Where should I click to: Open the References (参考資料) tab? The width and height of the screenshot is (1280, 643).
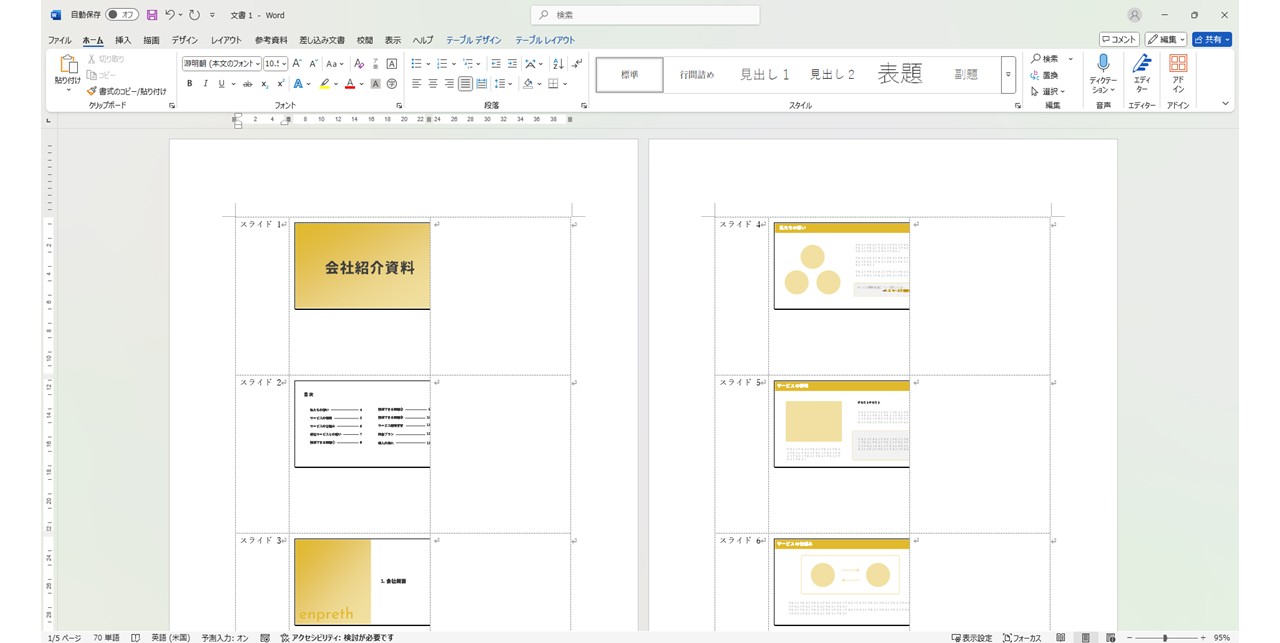coord(271,40)
